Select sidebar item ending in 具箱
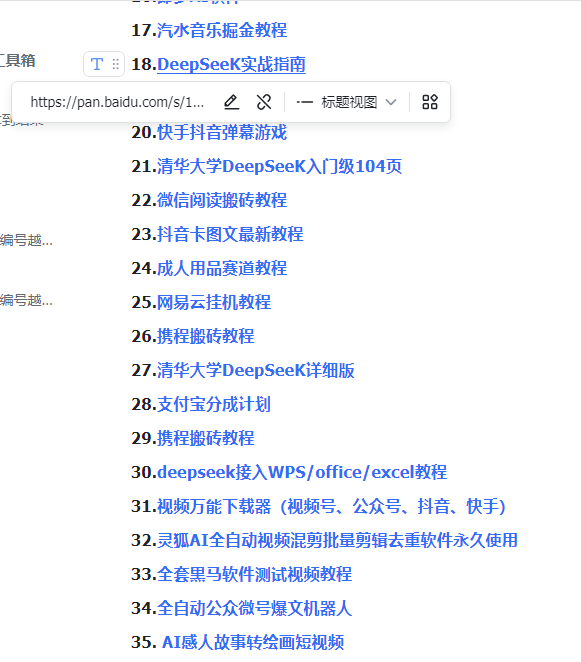This screenshot has width=581, height=662. (17, 61)
